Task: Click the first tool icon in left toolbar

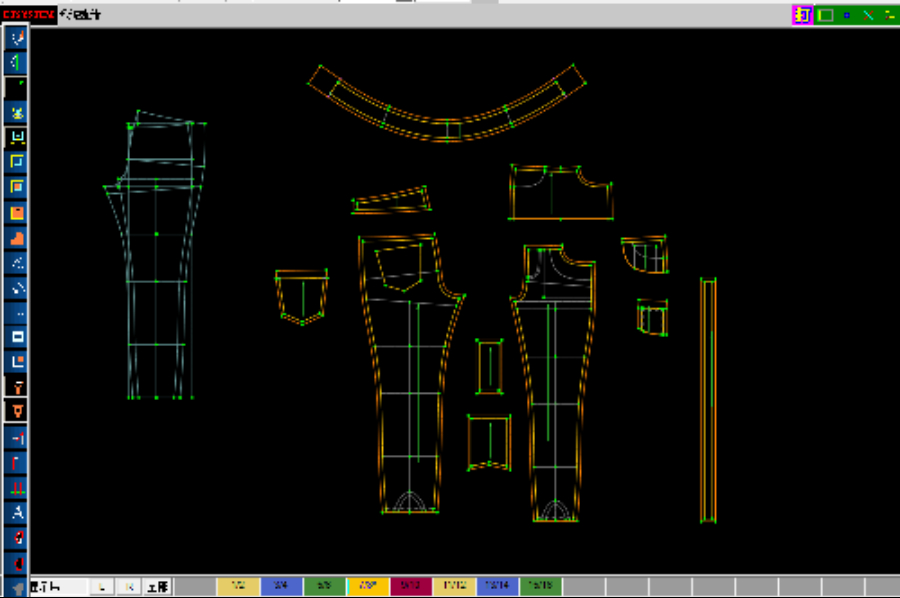Action: (x=17, y=38)
